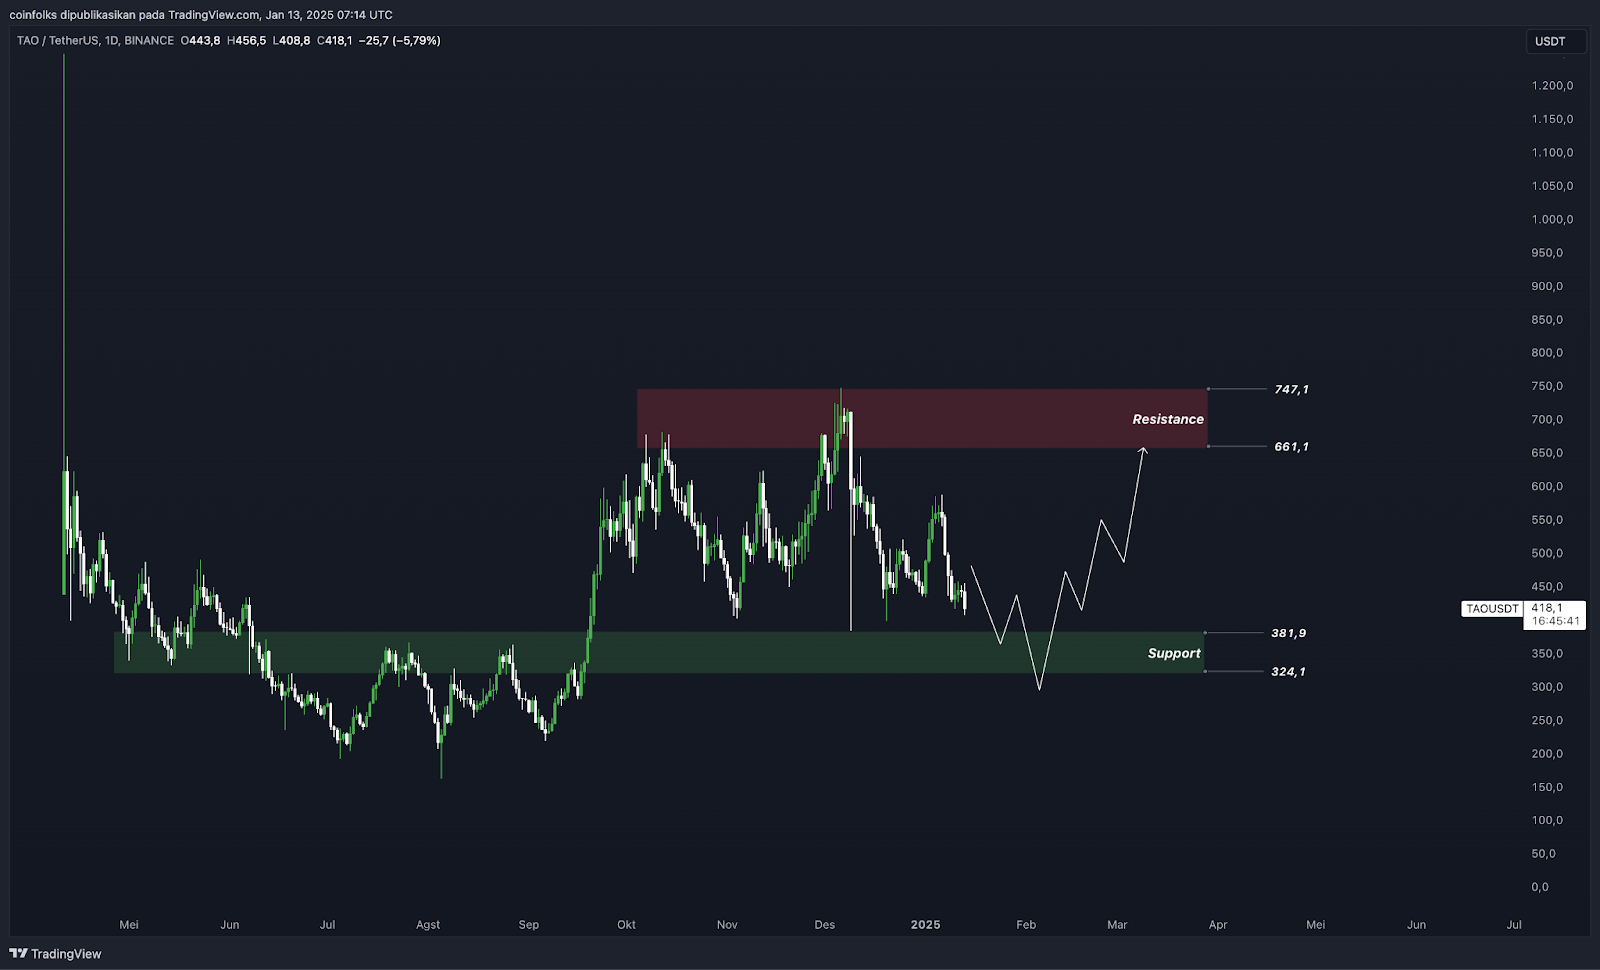The height and width of the screenshot is (970, 1600).
Task: Click the TAOUSDT symbol tag on price axis
Action: pos(1492,609)
